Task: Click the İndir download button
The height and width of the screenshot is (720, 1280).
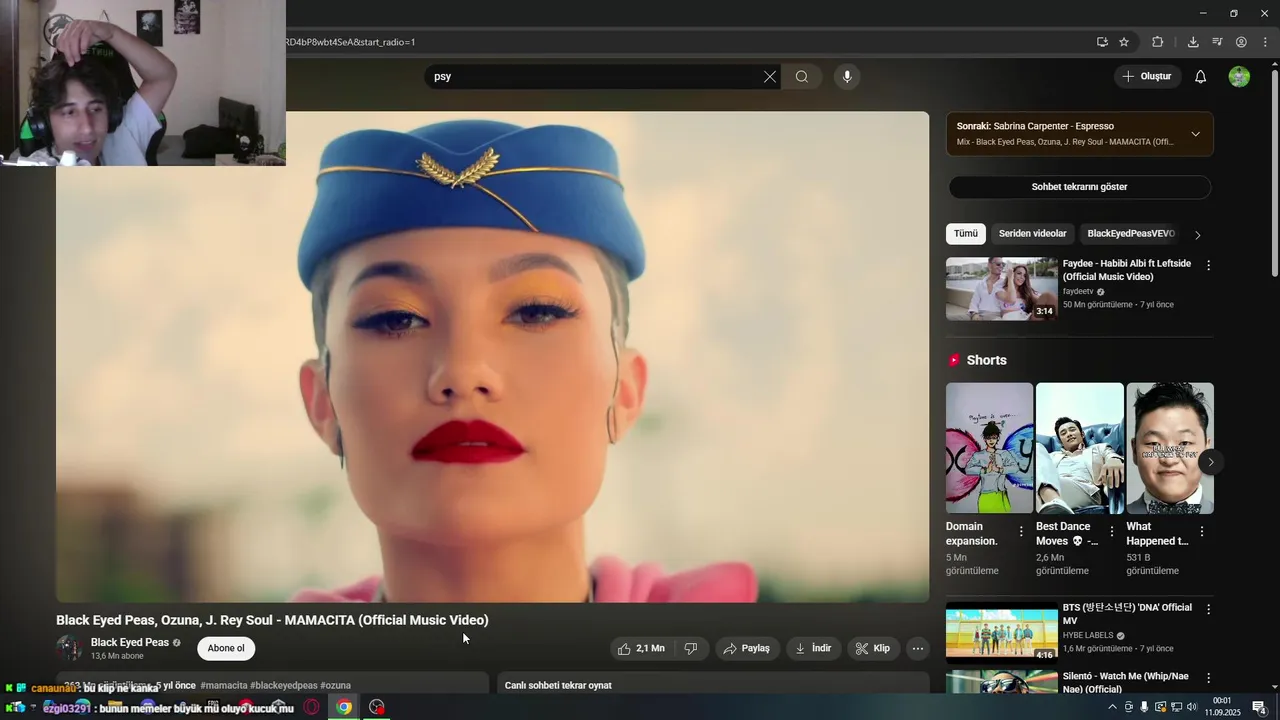Action: click(x=814, y=648)
